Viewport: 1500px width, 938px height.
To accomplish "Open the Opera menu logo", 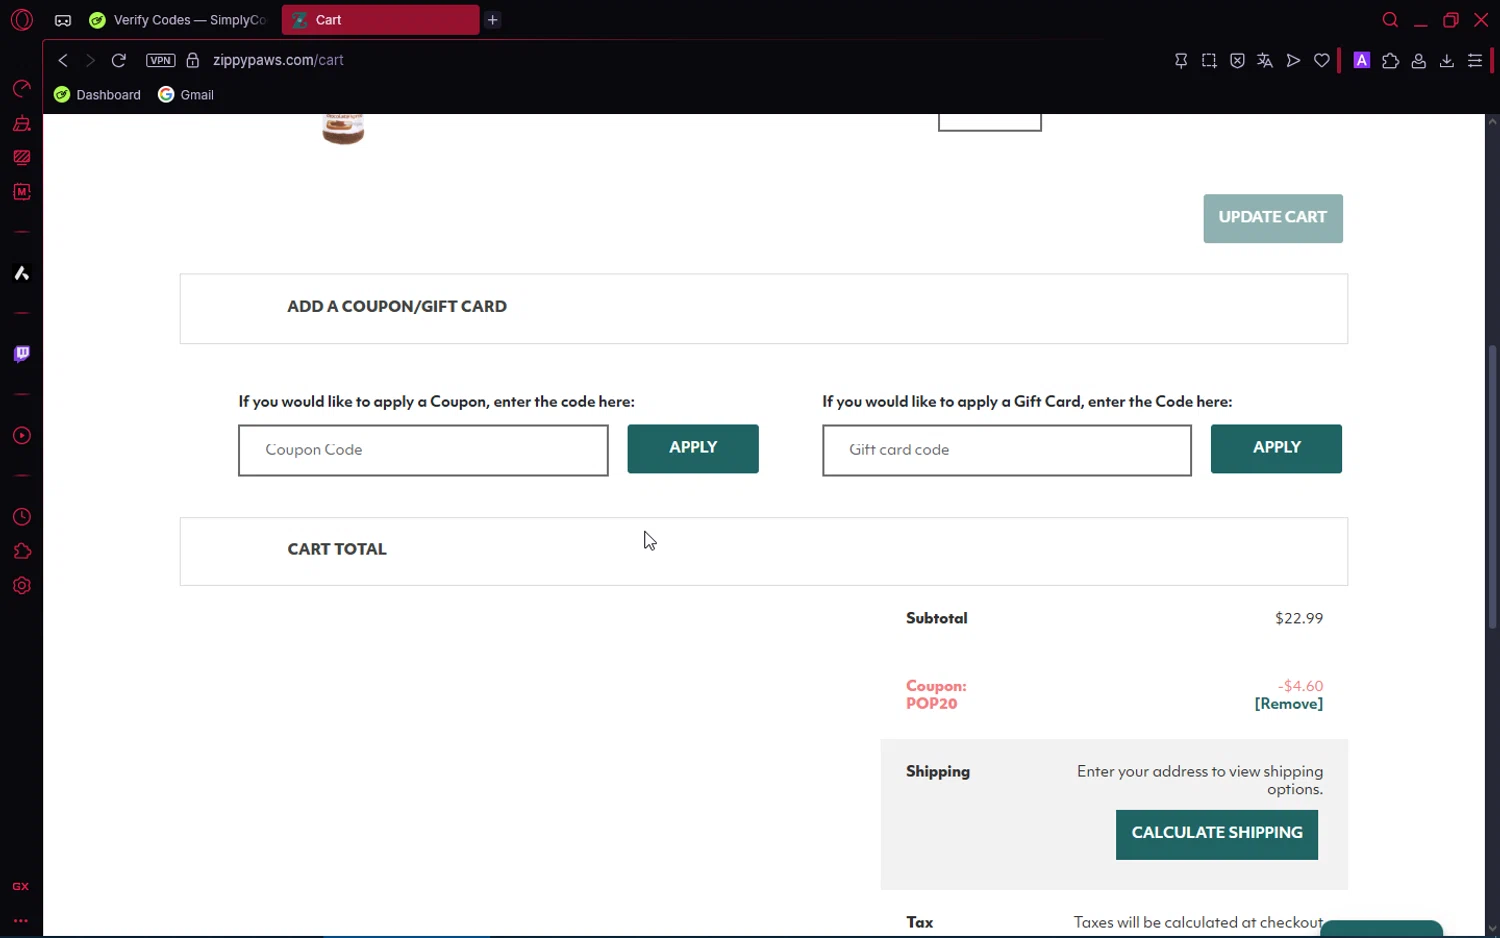I will (21, 20).
